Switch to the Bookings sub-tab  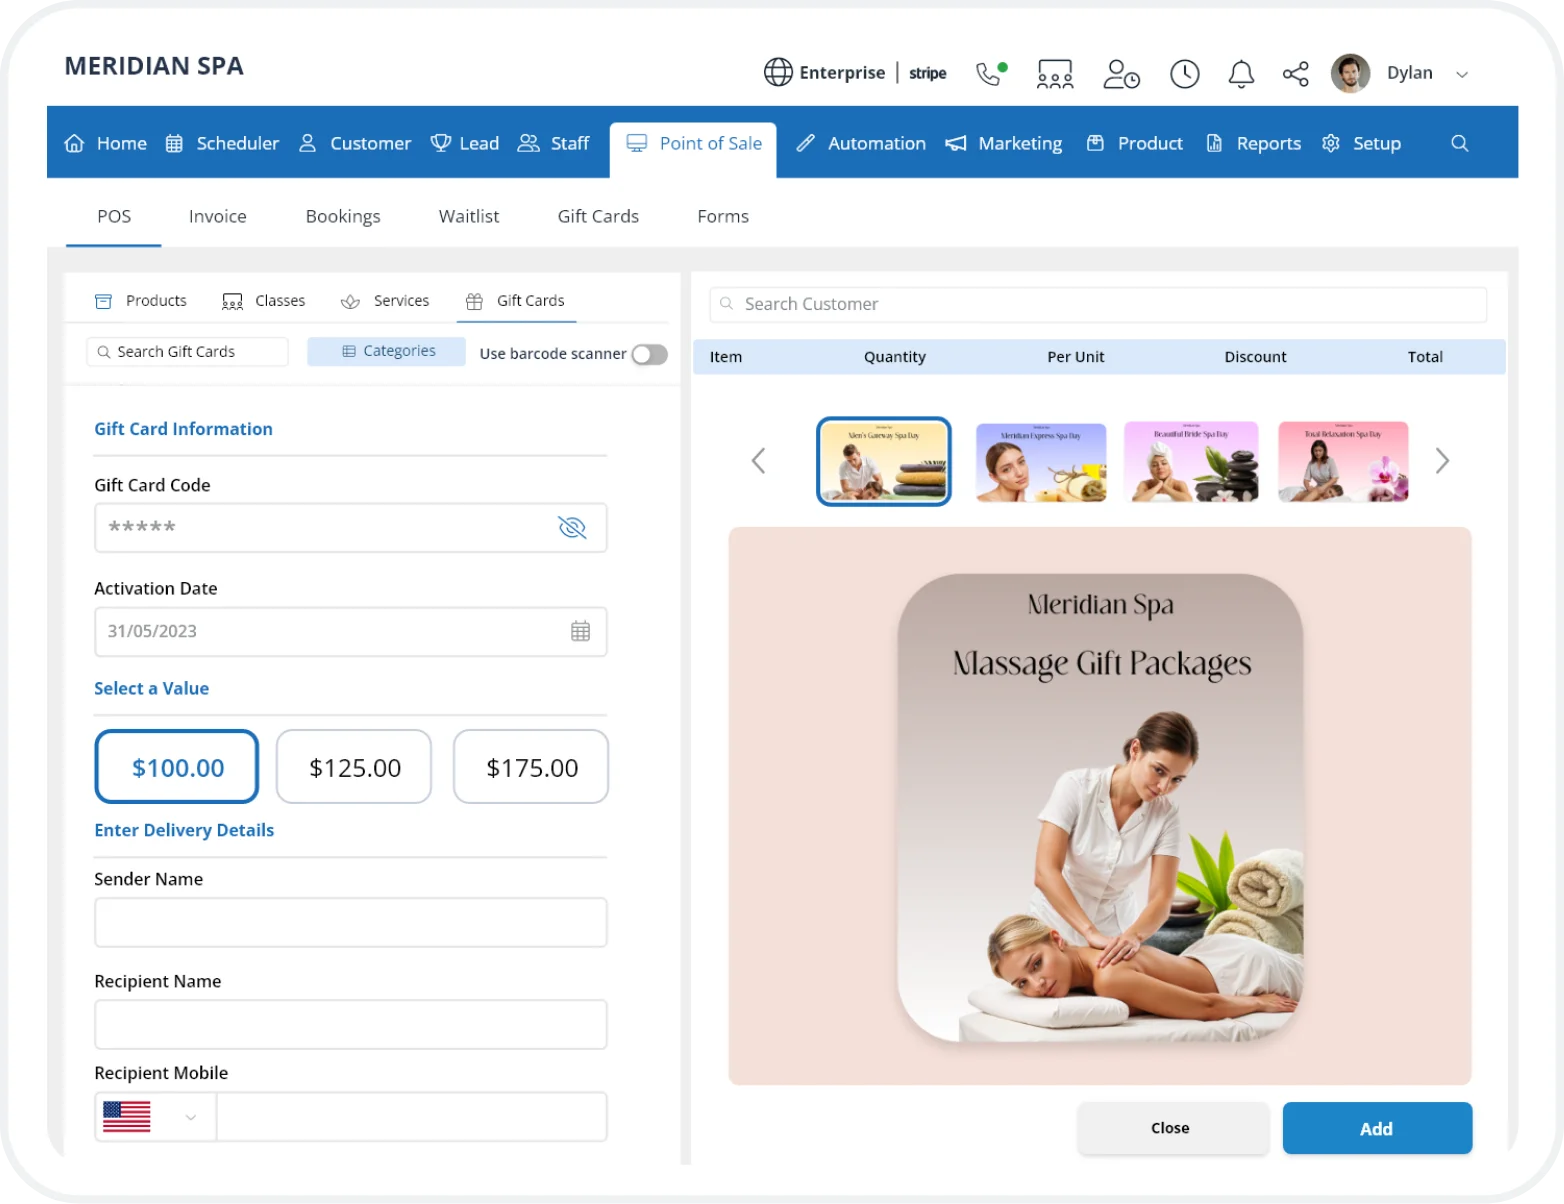pyautogui.click(x=343, y=216)
